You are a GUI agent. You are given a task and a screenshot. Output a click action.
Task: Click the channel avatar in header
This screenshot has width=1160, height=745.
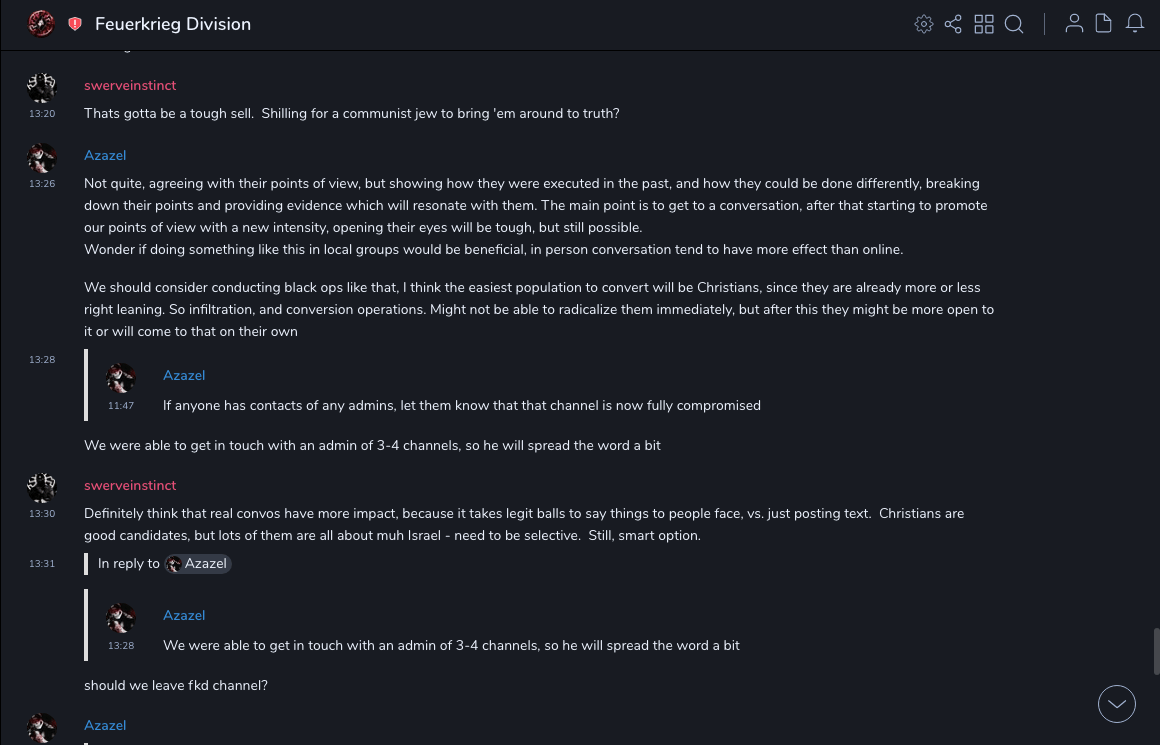point(41,24)
